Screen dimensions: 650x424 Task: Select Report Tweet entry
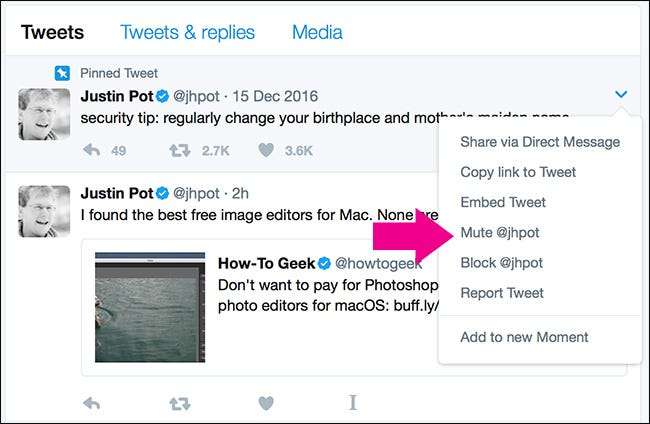point(502,293)
